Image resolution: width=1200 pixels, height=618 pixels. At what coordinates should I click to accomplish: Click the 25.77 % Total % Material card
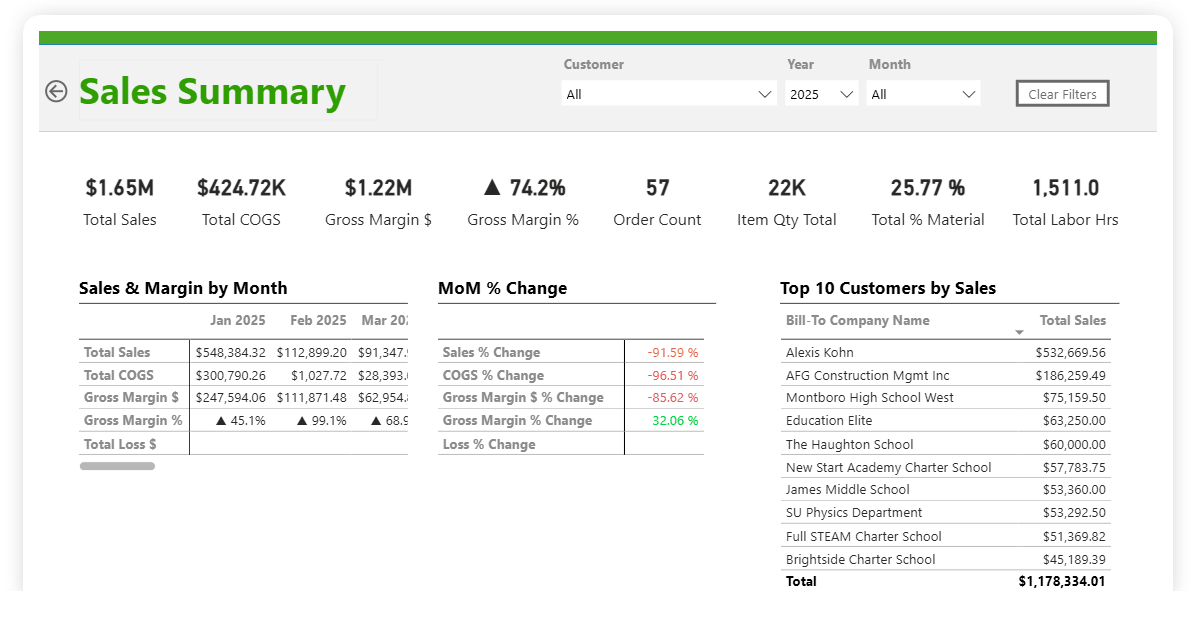928,202
